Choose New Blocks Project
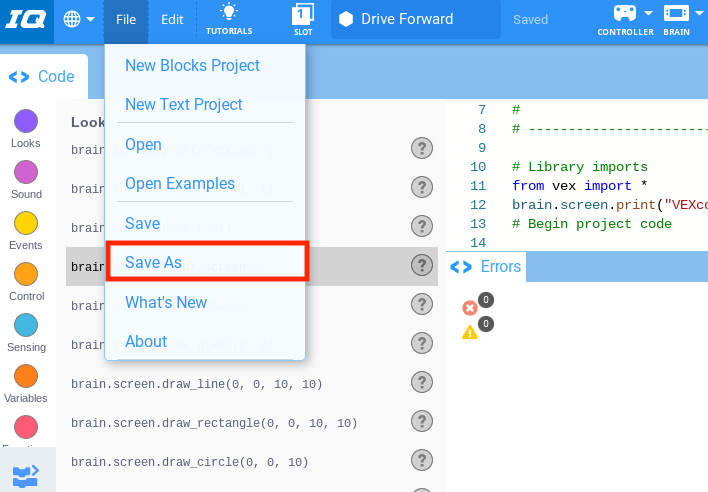Screen dimensions: 708x492 pyautogui.click(x=192, y=66)
